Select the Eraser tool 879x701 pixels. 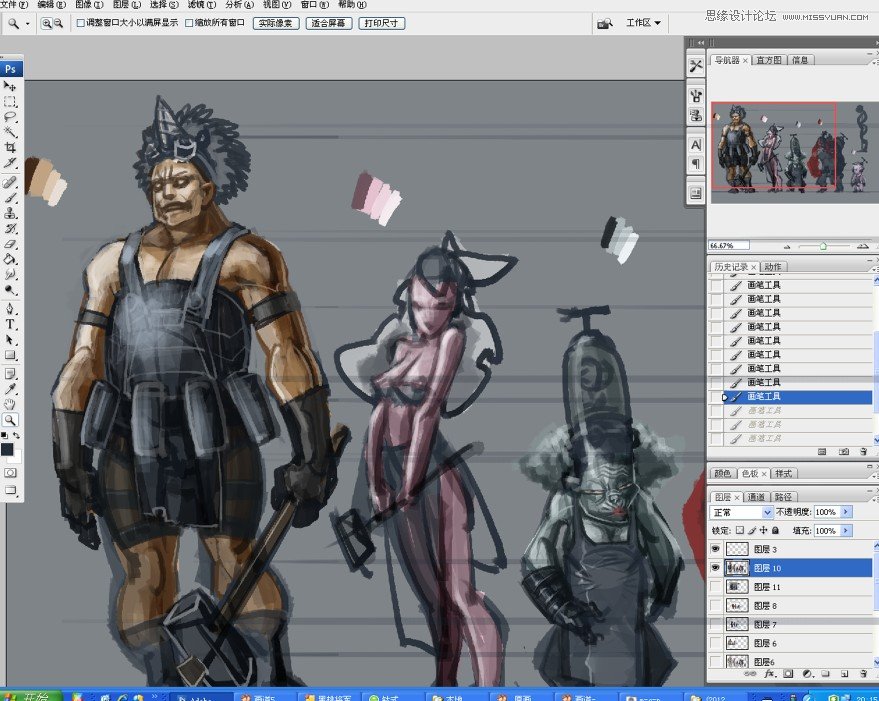[x=10, y=244]
